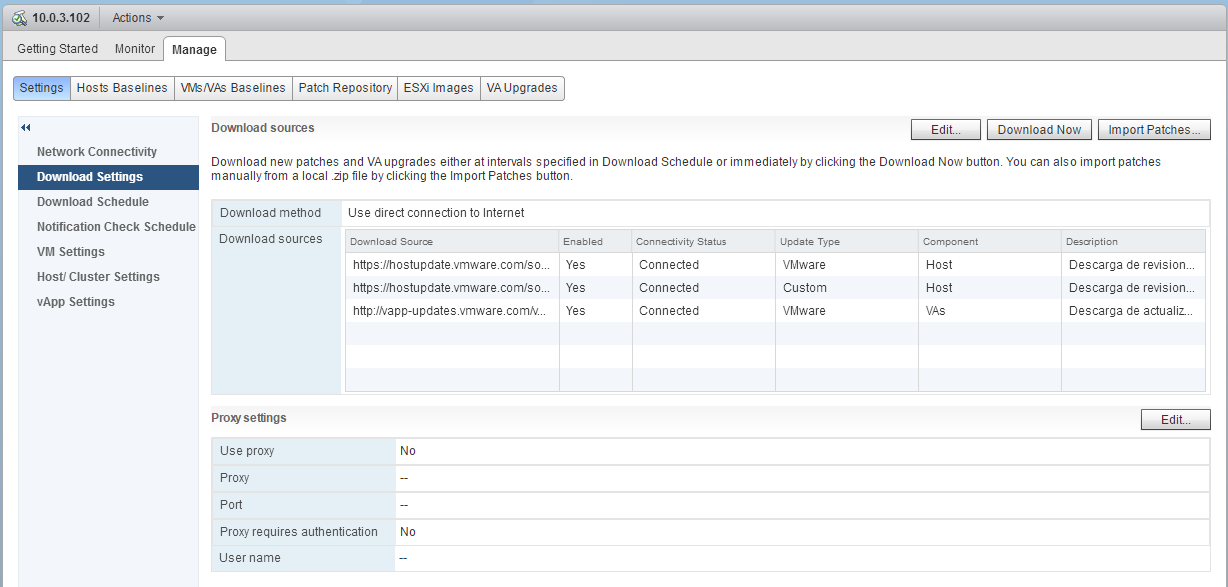Viewport: 1228px width, 587px height.
Task: Switch to the Monitor tab
Action: [134, 48]
